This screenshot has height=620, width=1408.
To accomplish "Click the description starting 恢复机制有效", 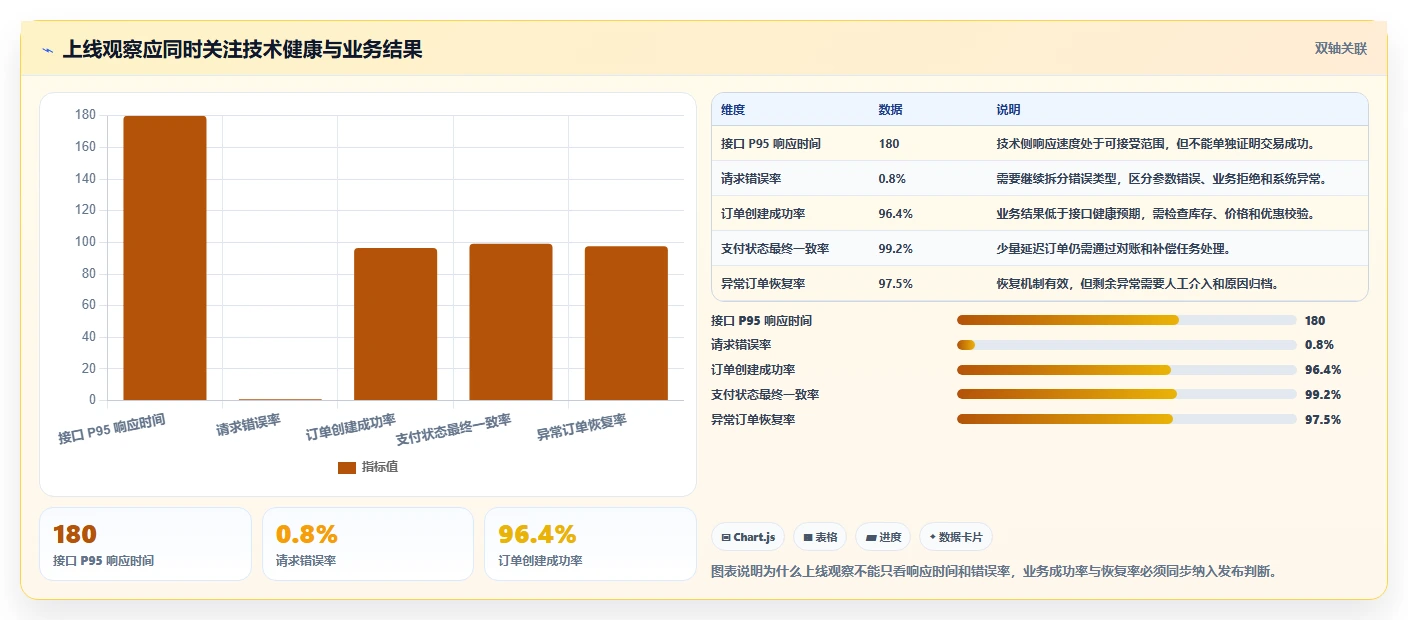I will 1138,284.
